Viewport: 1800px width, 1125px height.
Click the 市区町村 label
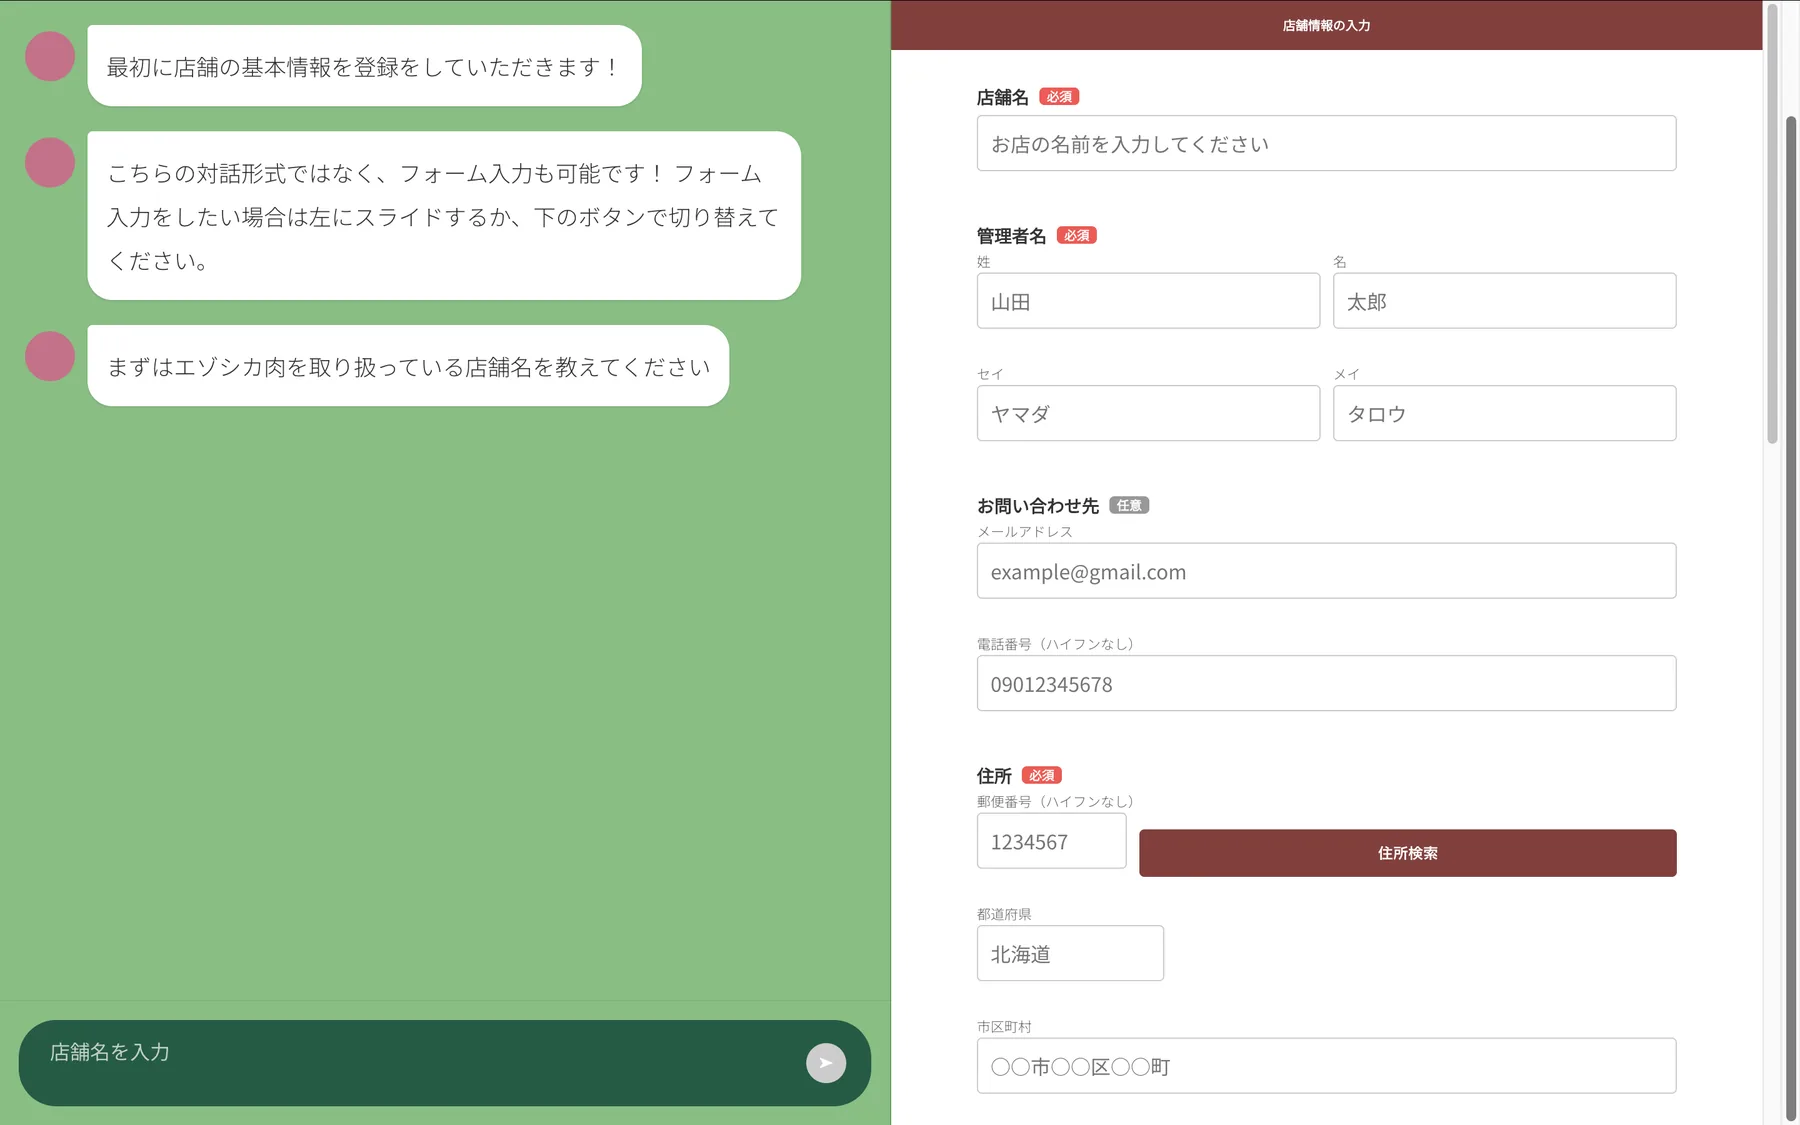tap(1004, 1027)
